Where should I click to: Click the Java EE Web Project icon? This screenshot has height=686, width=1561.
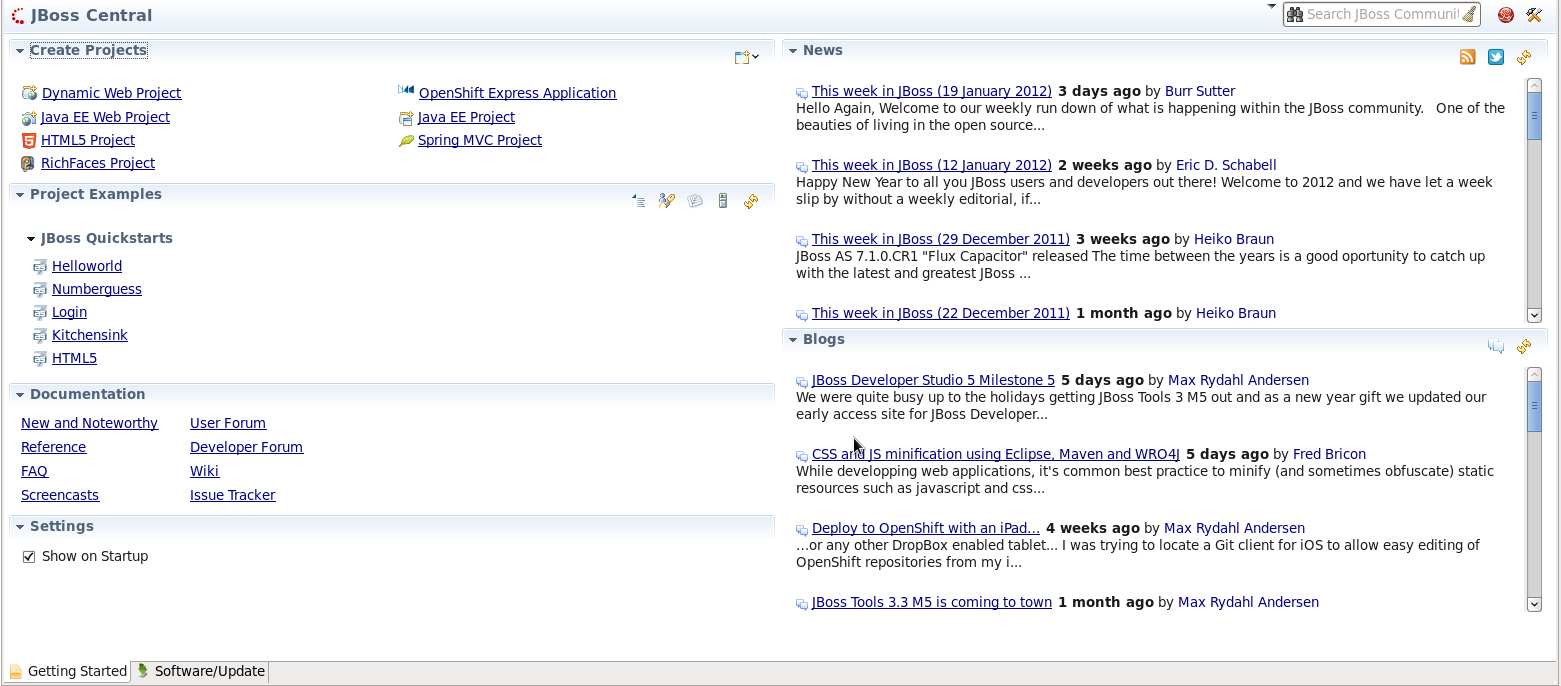(x=29, y=117)
